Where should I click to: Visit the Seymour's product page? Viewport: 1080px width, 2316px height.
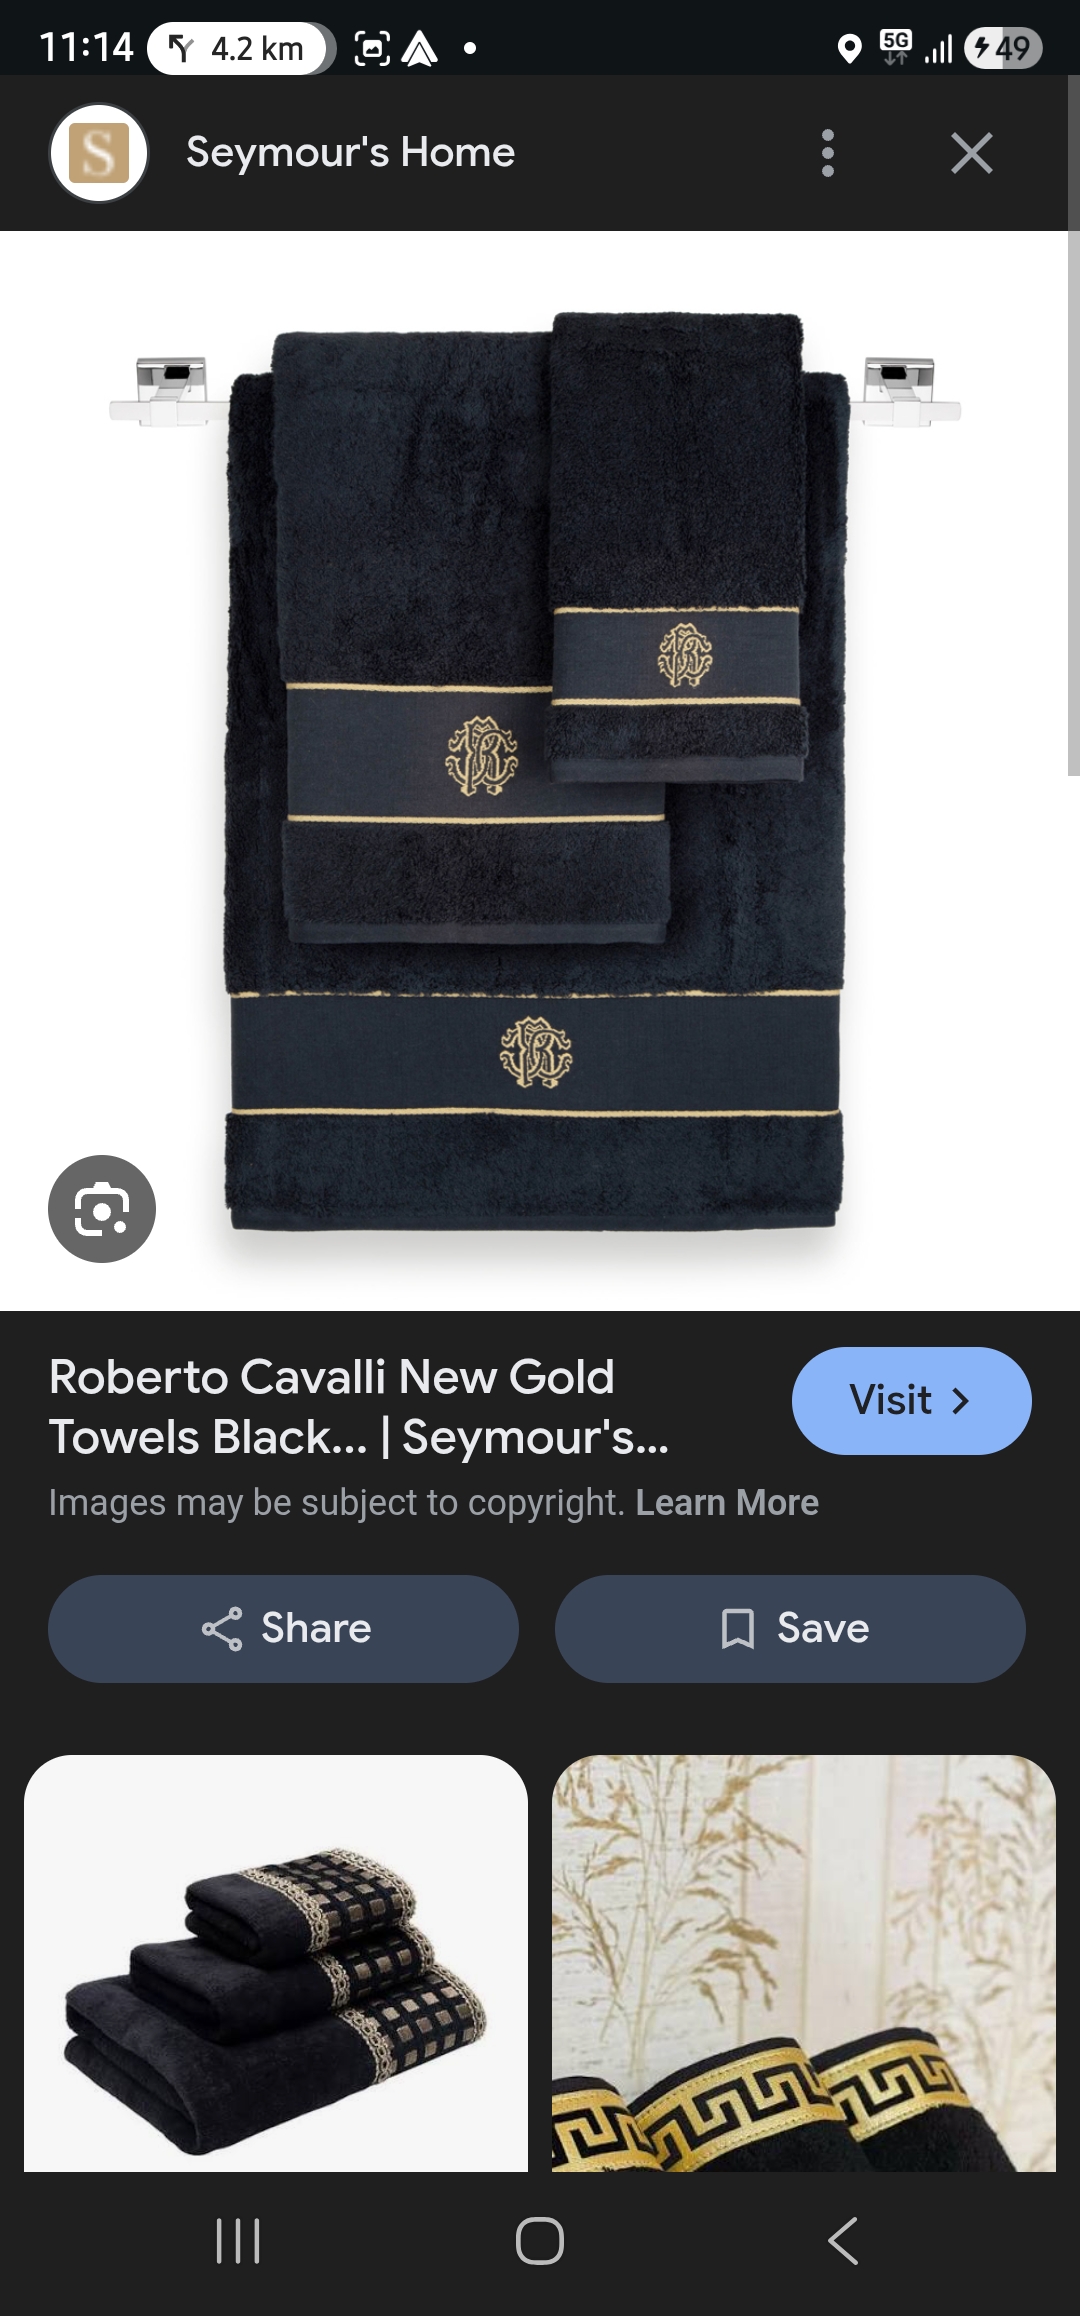point(912,1400)
